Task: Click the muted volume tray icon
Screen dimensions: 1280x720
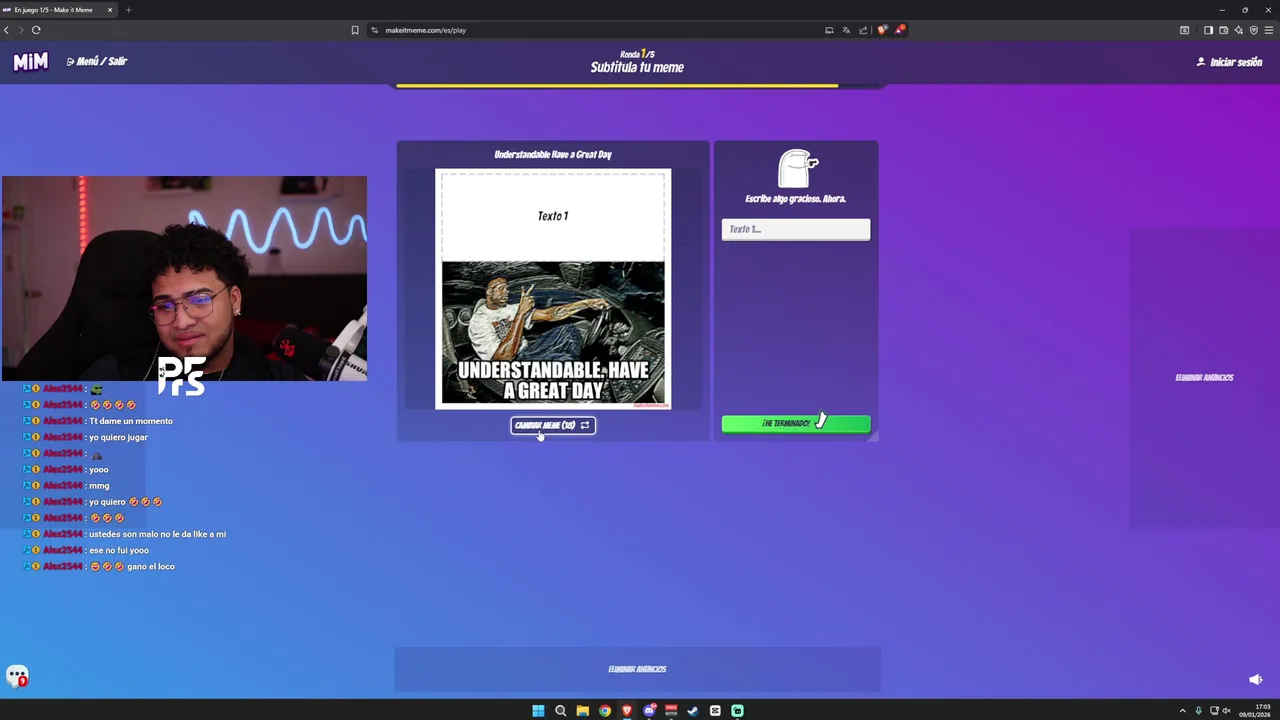Action: tap(1227, 711)
